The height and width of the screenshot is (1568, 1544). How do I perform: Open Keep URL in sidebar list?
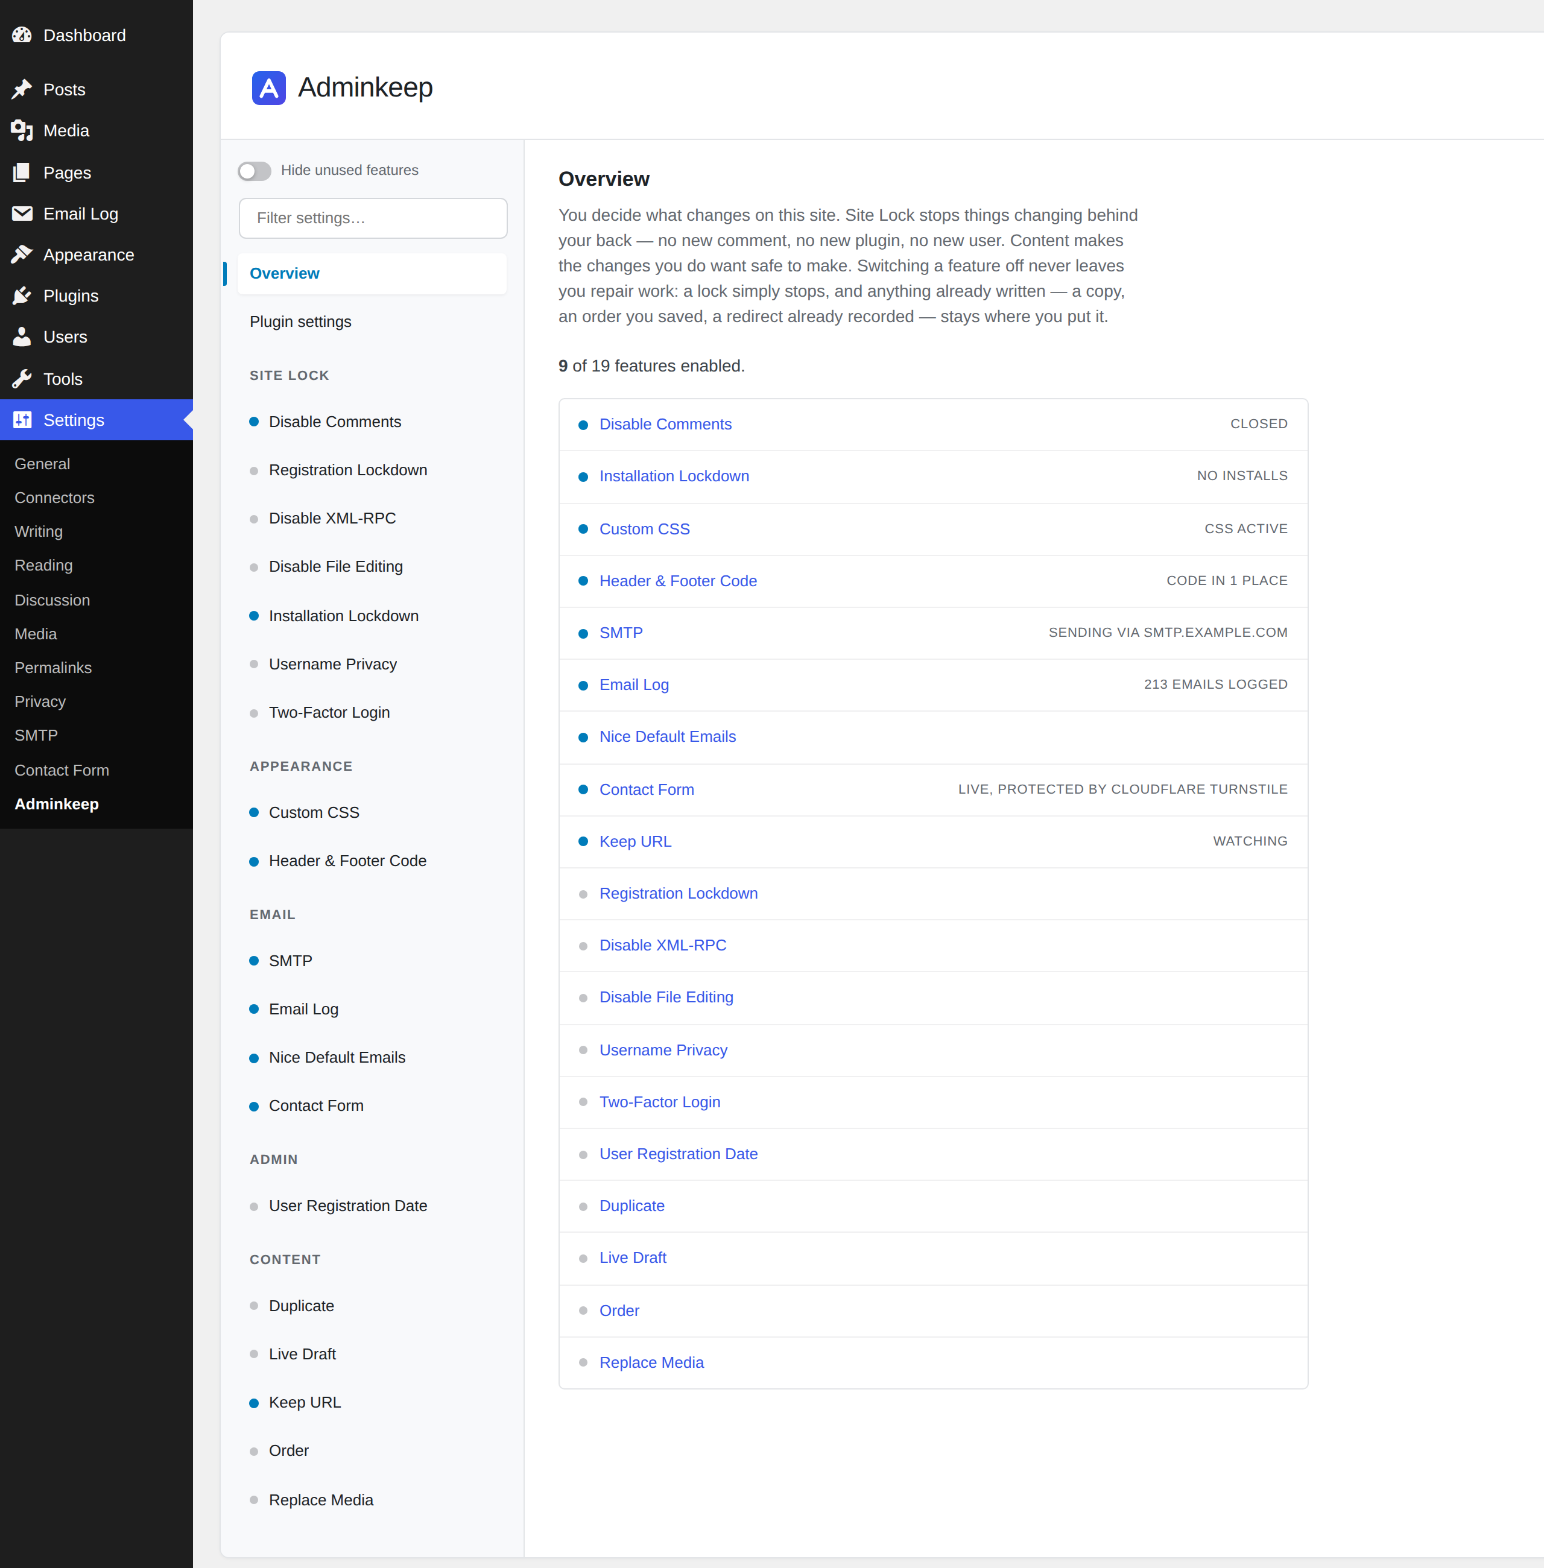305,1403
